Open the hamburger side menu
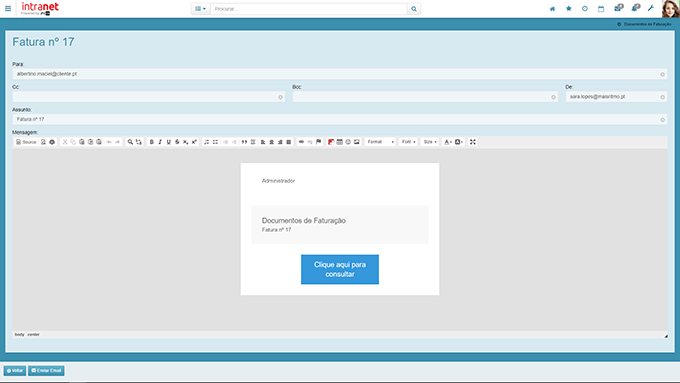This screenshot has height=383, width=680. tap(8, 8)
